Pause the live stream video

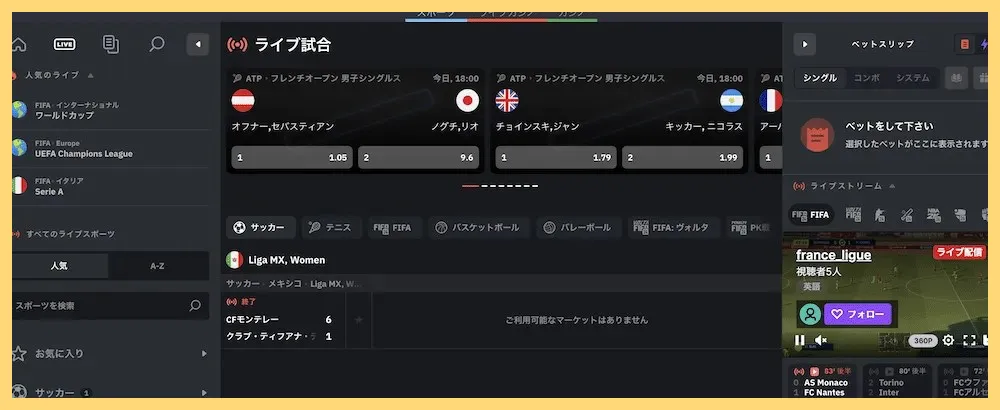(799, 340)
